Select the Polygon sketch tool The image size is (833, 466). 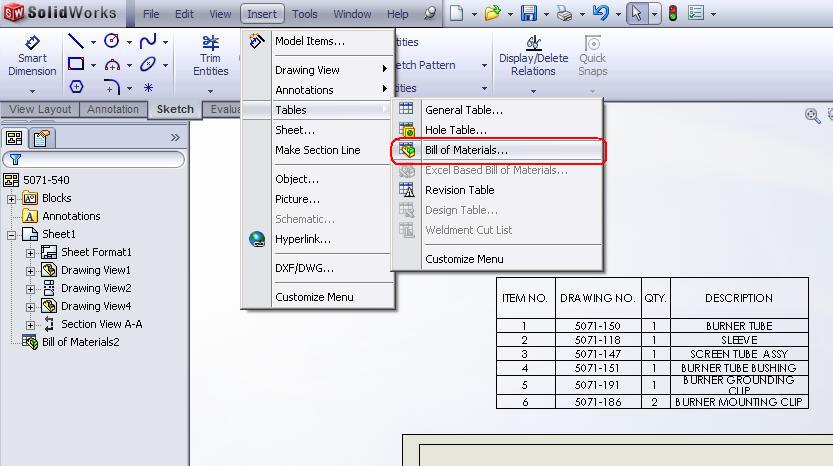coord(76,87)
